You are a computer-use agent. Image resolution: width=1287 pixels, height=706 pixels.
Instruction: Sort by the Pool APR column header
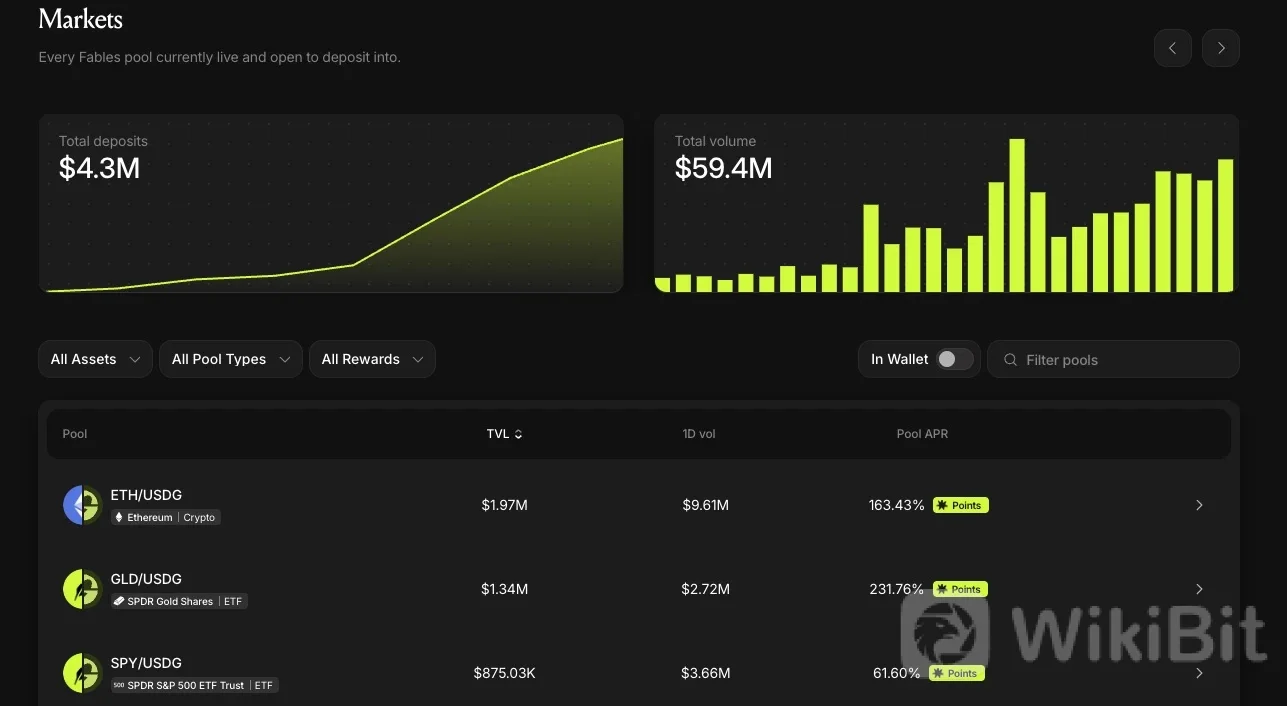[922, 434]
